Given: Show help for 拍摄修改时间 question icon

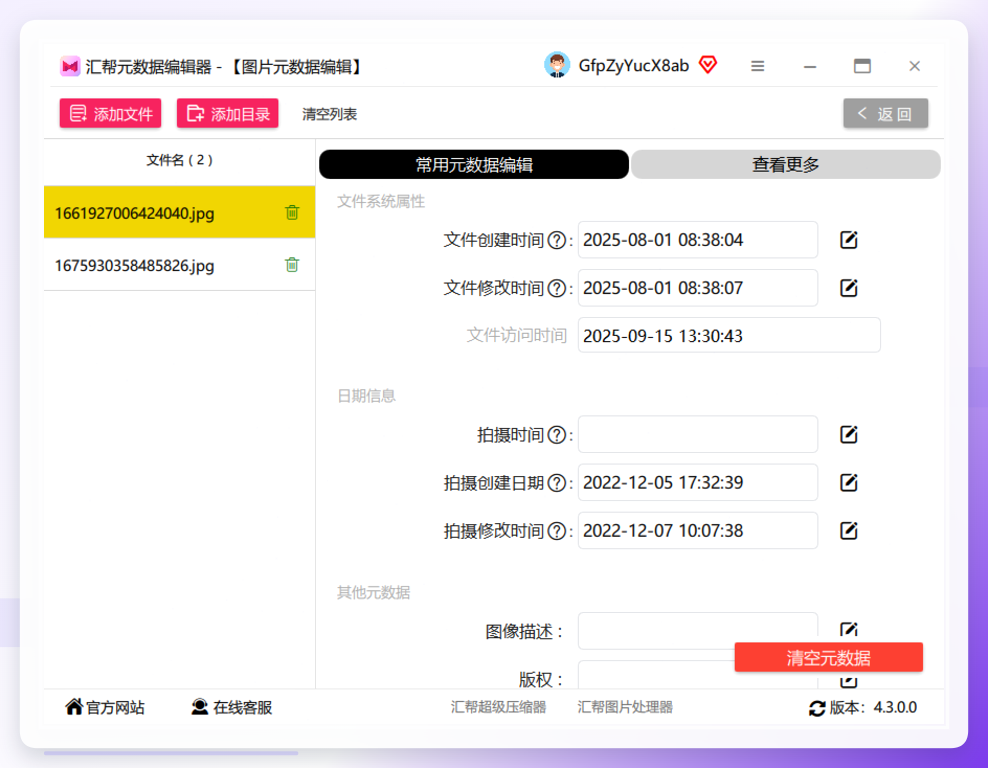Looking at the screenshot, I should 556,531.
